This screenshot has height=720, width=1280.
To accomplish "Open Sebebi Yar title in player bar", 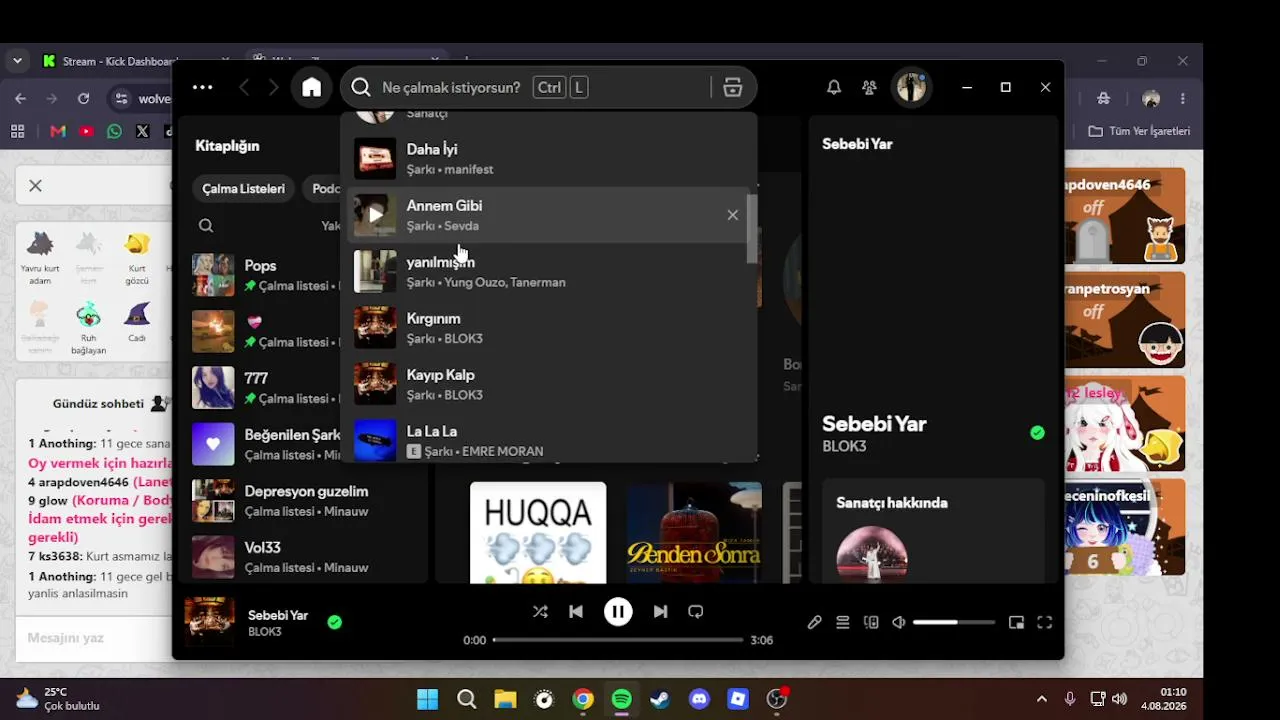I will coord(278,615).
